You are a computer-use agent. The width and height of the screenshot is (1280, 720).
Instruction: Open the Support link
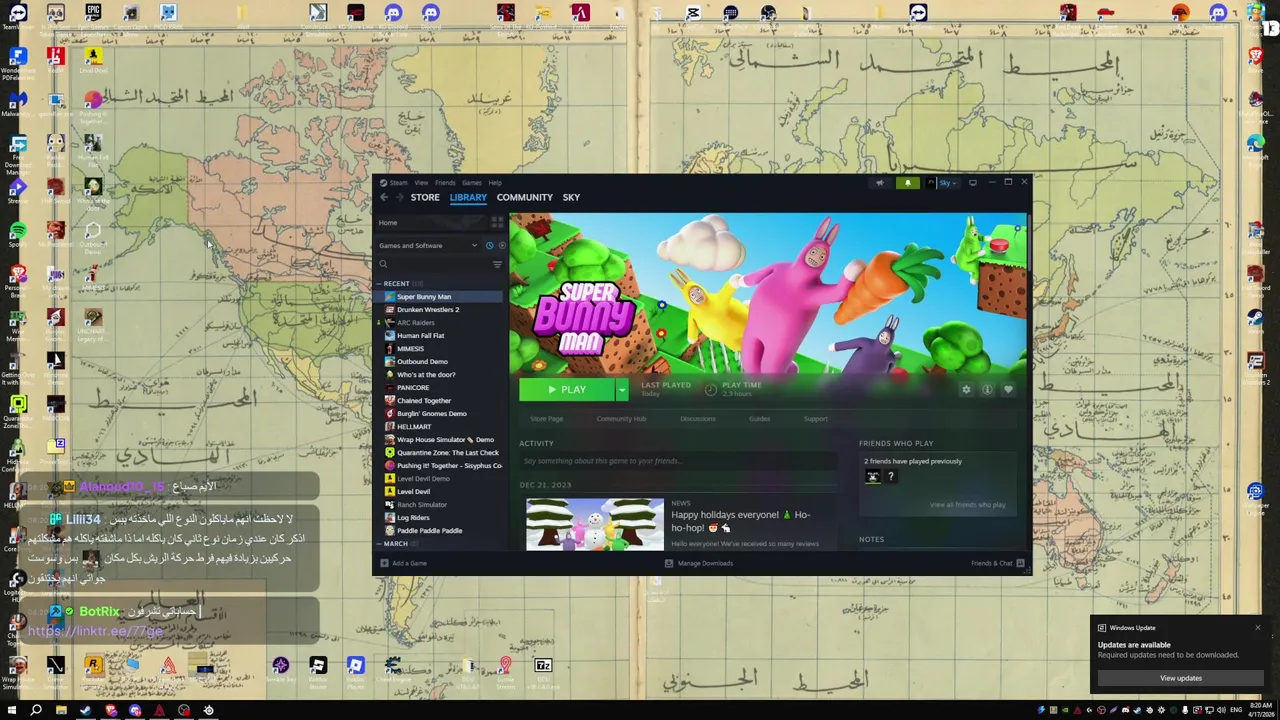click(816, 419)
